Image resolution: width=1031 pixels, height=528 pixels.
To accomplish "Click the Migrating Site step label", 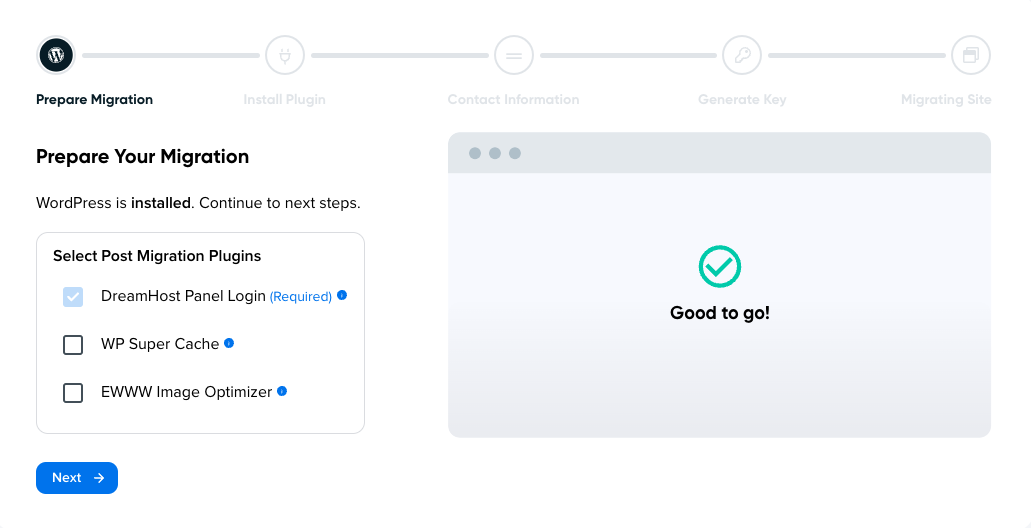I will click(x=946, y=99).
